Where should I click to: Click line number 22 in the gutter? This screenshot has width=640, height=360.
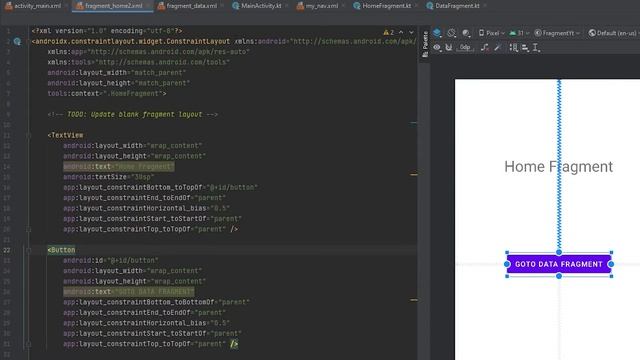pyautogui.click(x=7, y=250)
